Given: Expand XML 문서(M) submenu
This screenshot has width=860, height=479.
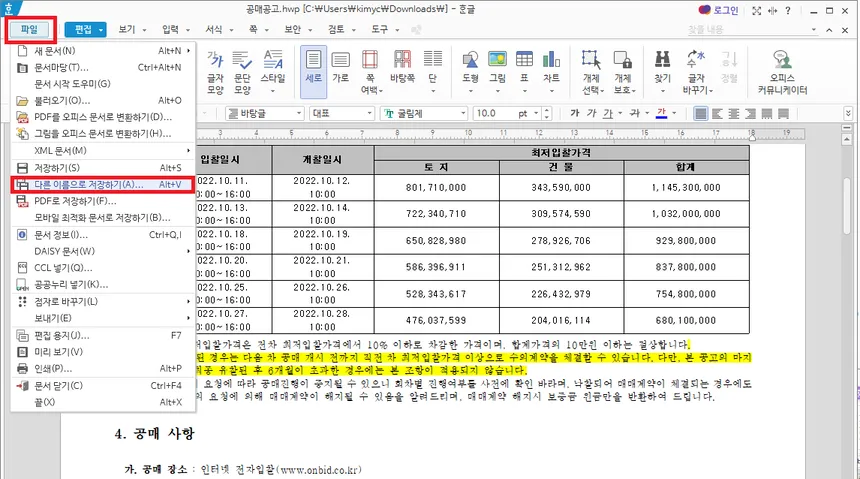Looking at the screenshot, I should pos(103,150).
